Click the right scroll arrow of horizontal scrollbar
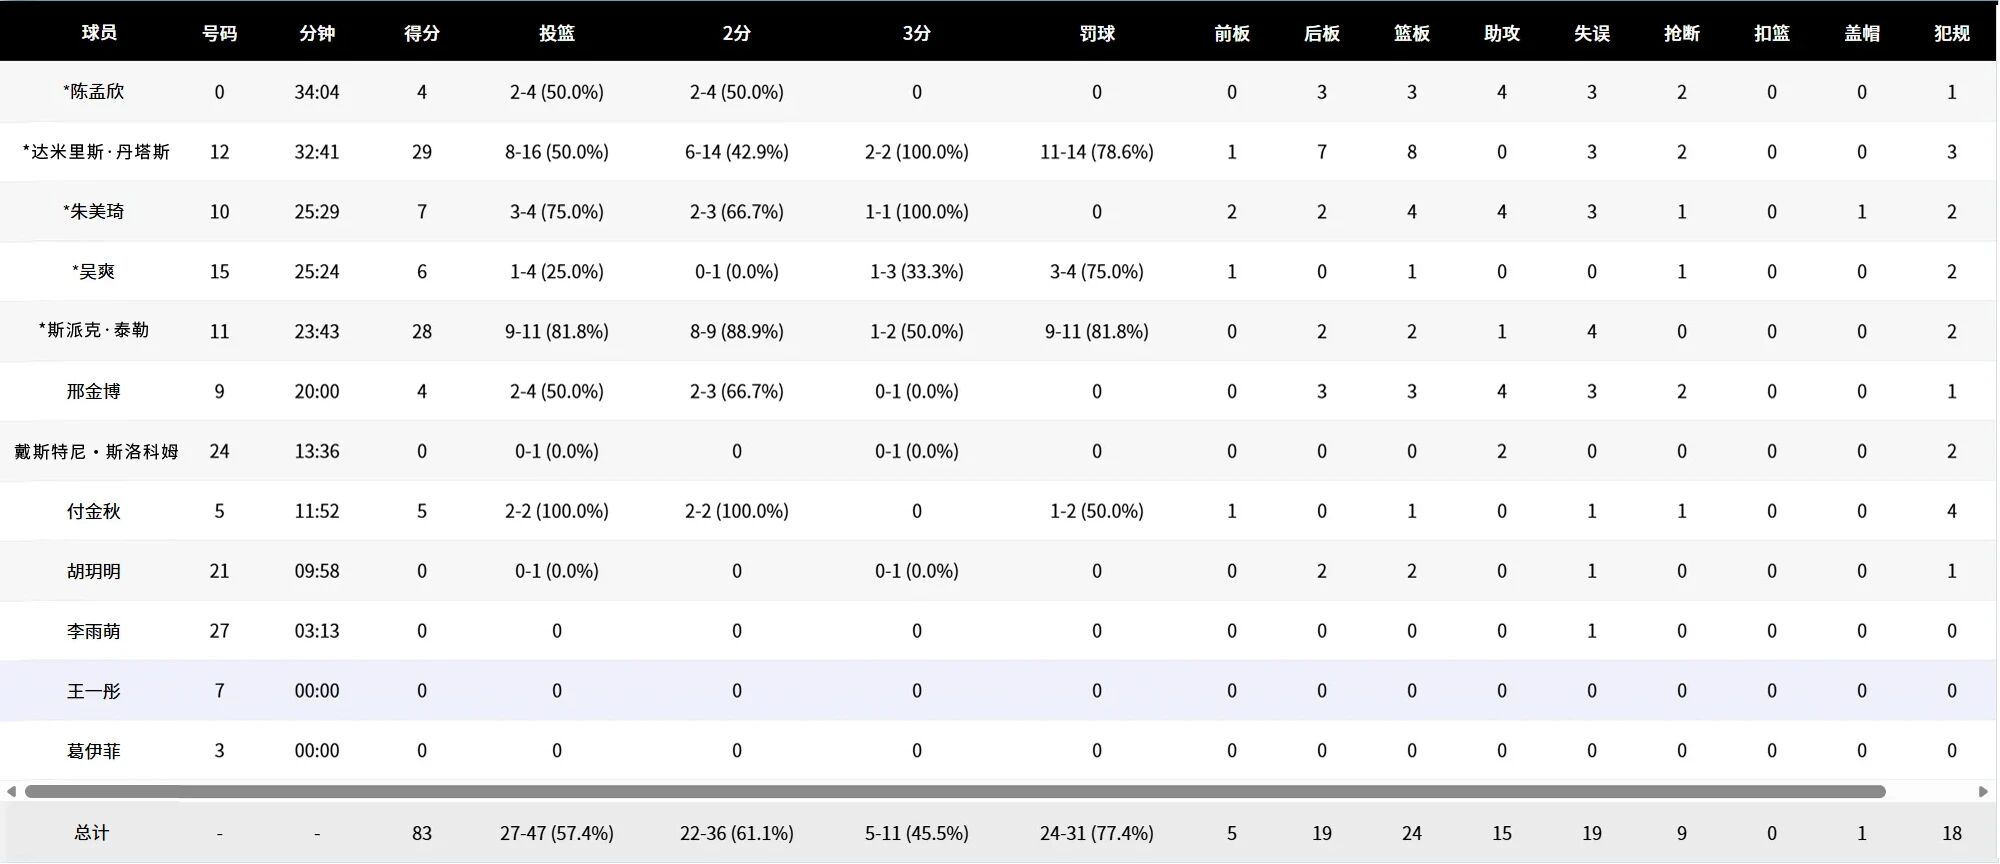This screenshot has width=2000, height=864. [1983, 791]
